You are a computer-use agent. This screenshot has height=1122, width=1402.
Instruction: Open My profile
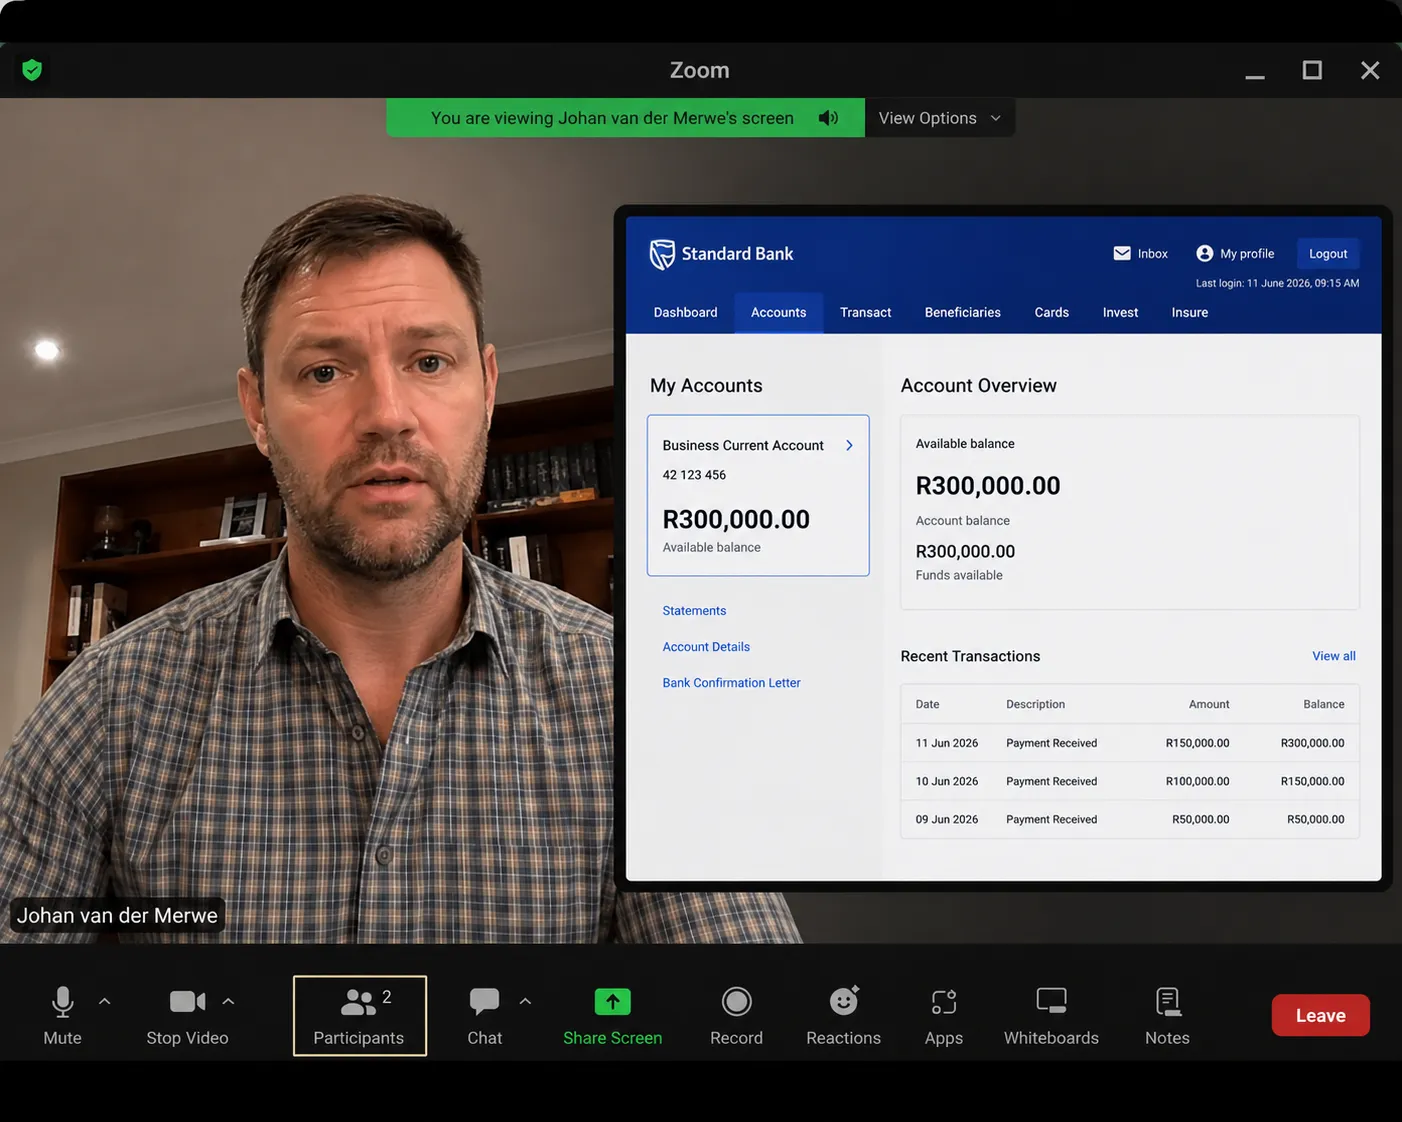point(1235,254)
